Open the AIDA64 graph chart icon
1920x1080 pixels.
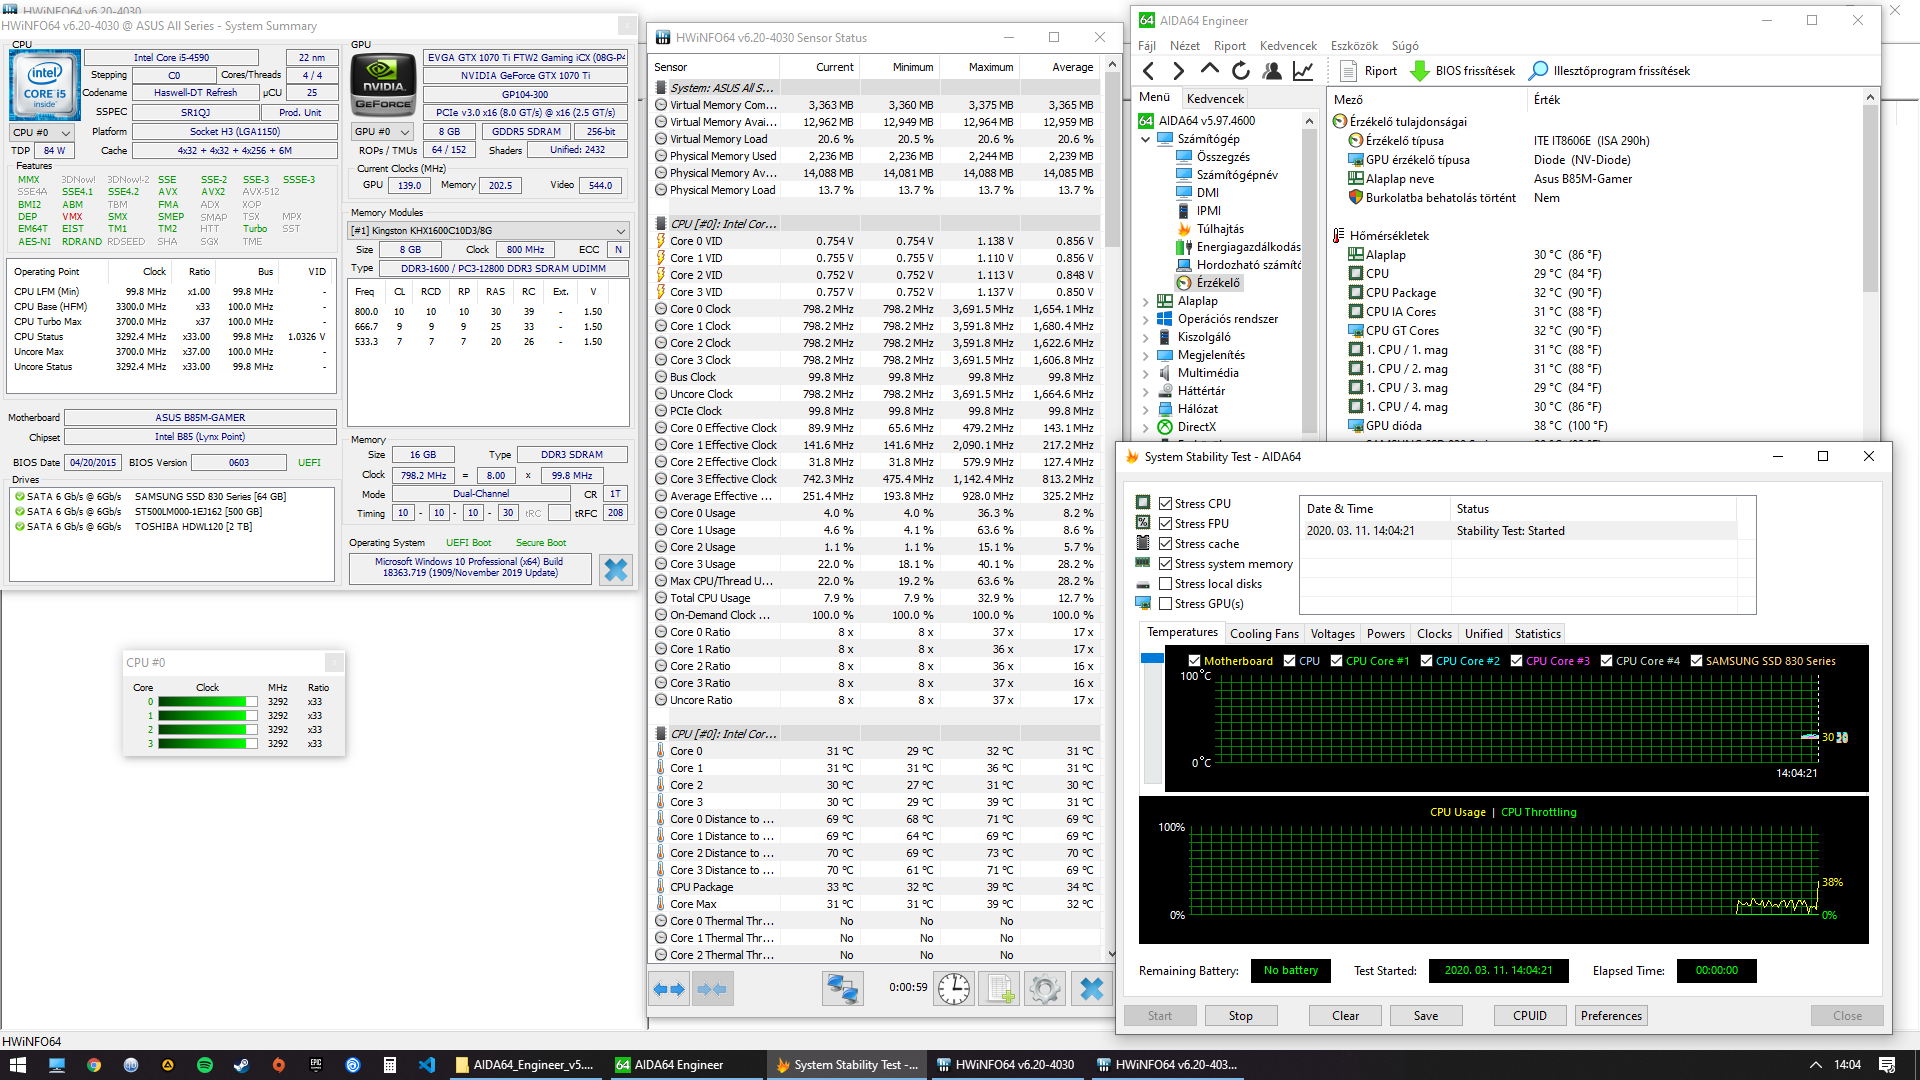click(x=1303, y=71)
